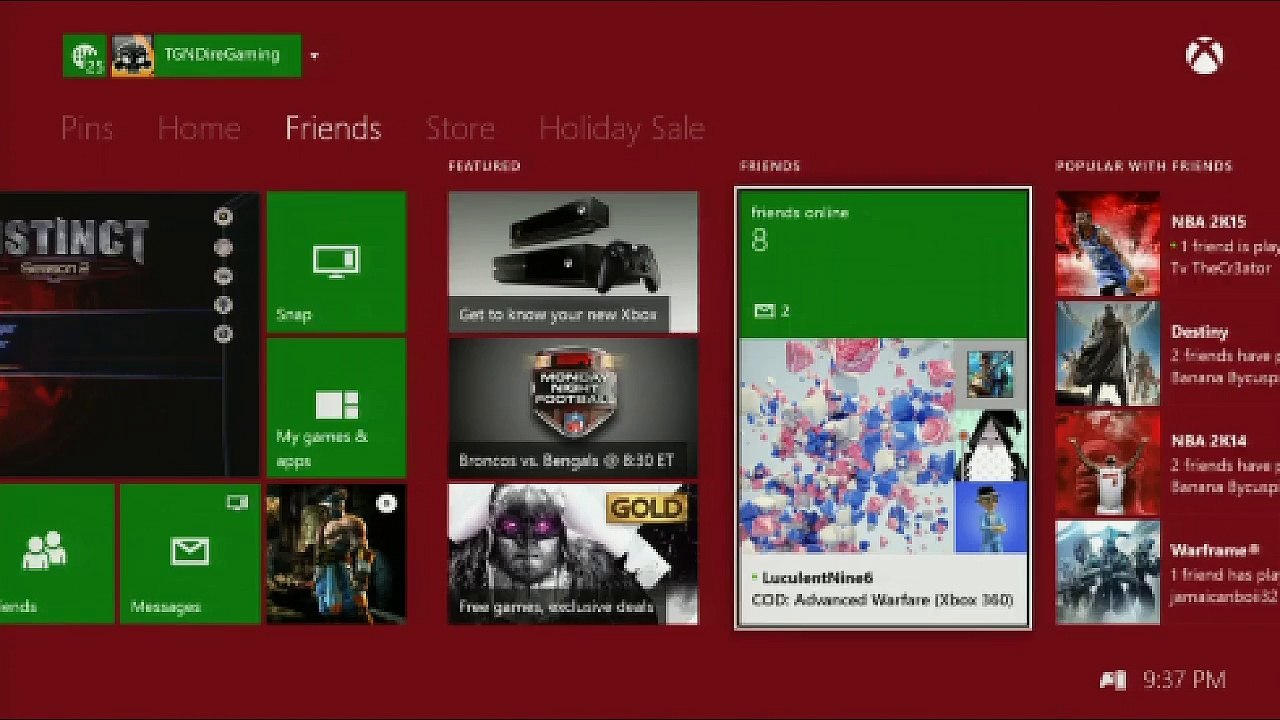Click the Warframe title text

(1215, 550)
